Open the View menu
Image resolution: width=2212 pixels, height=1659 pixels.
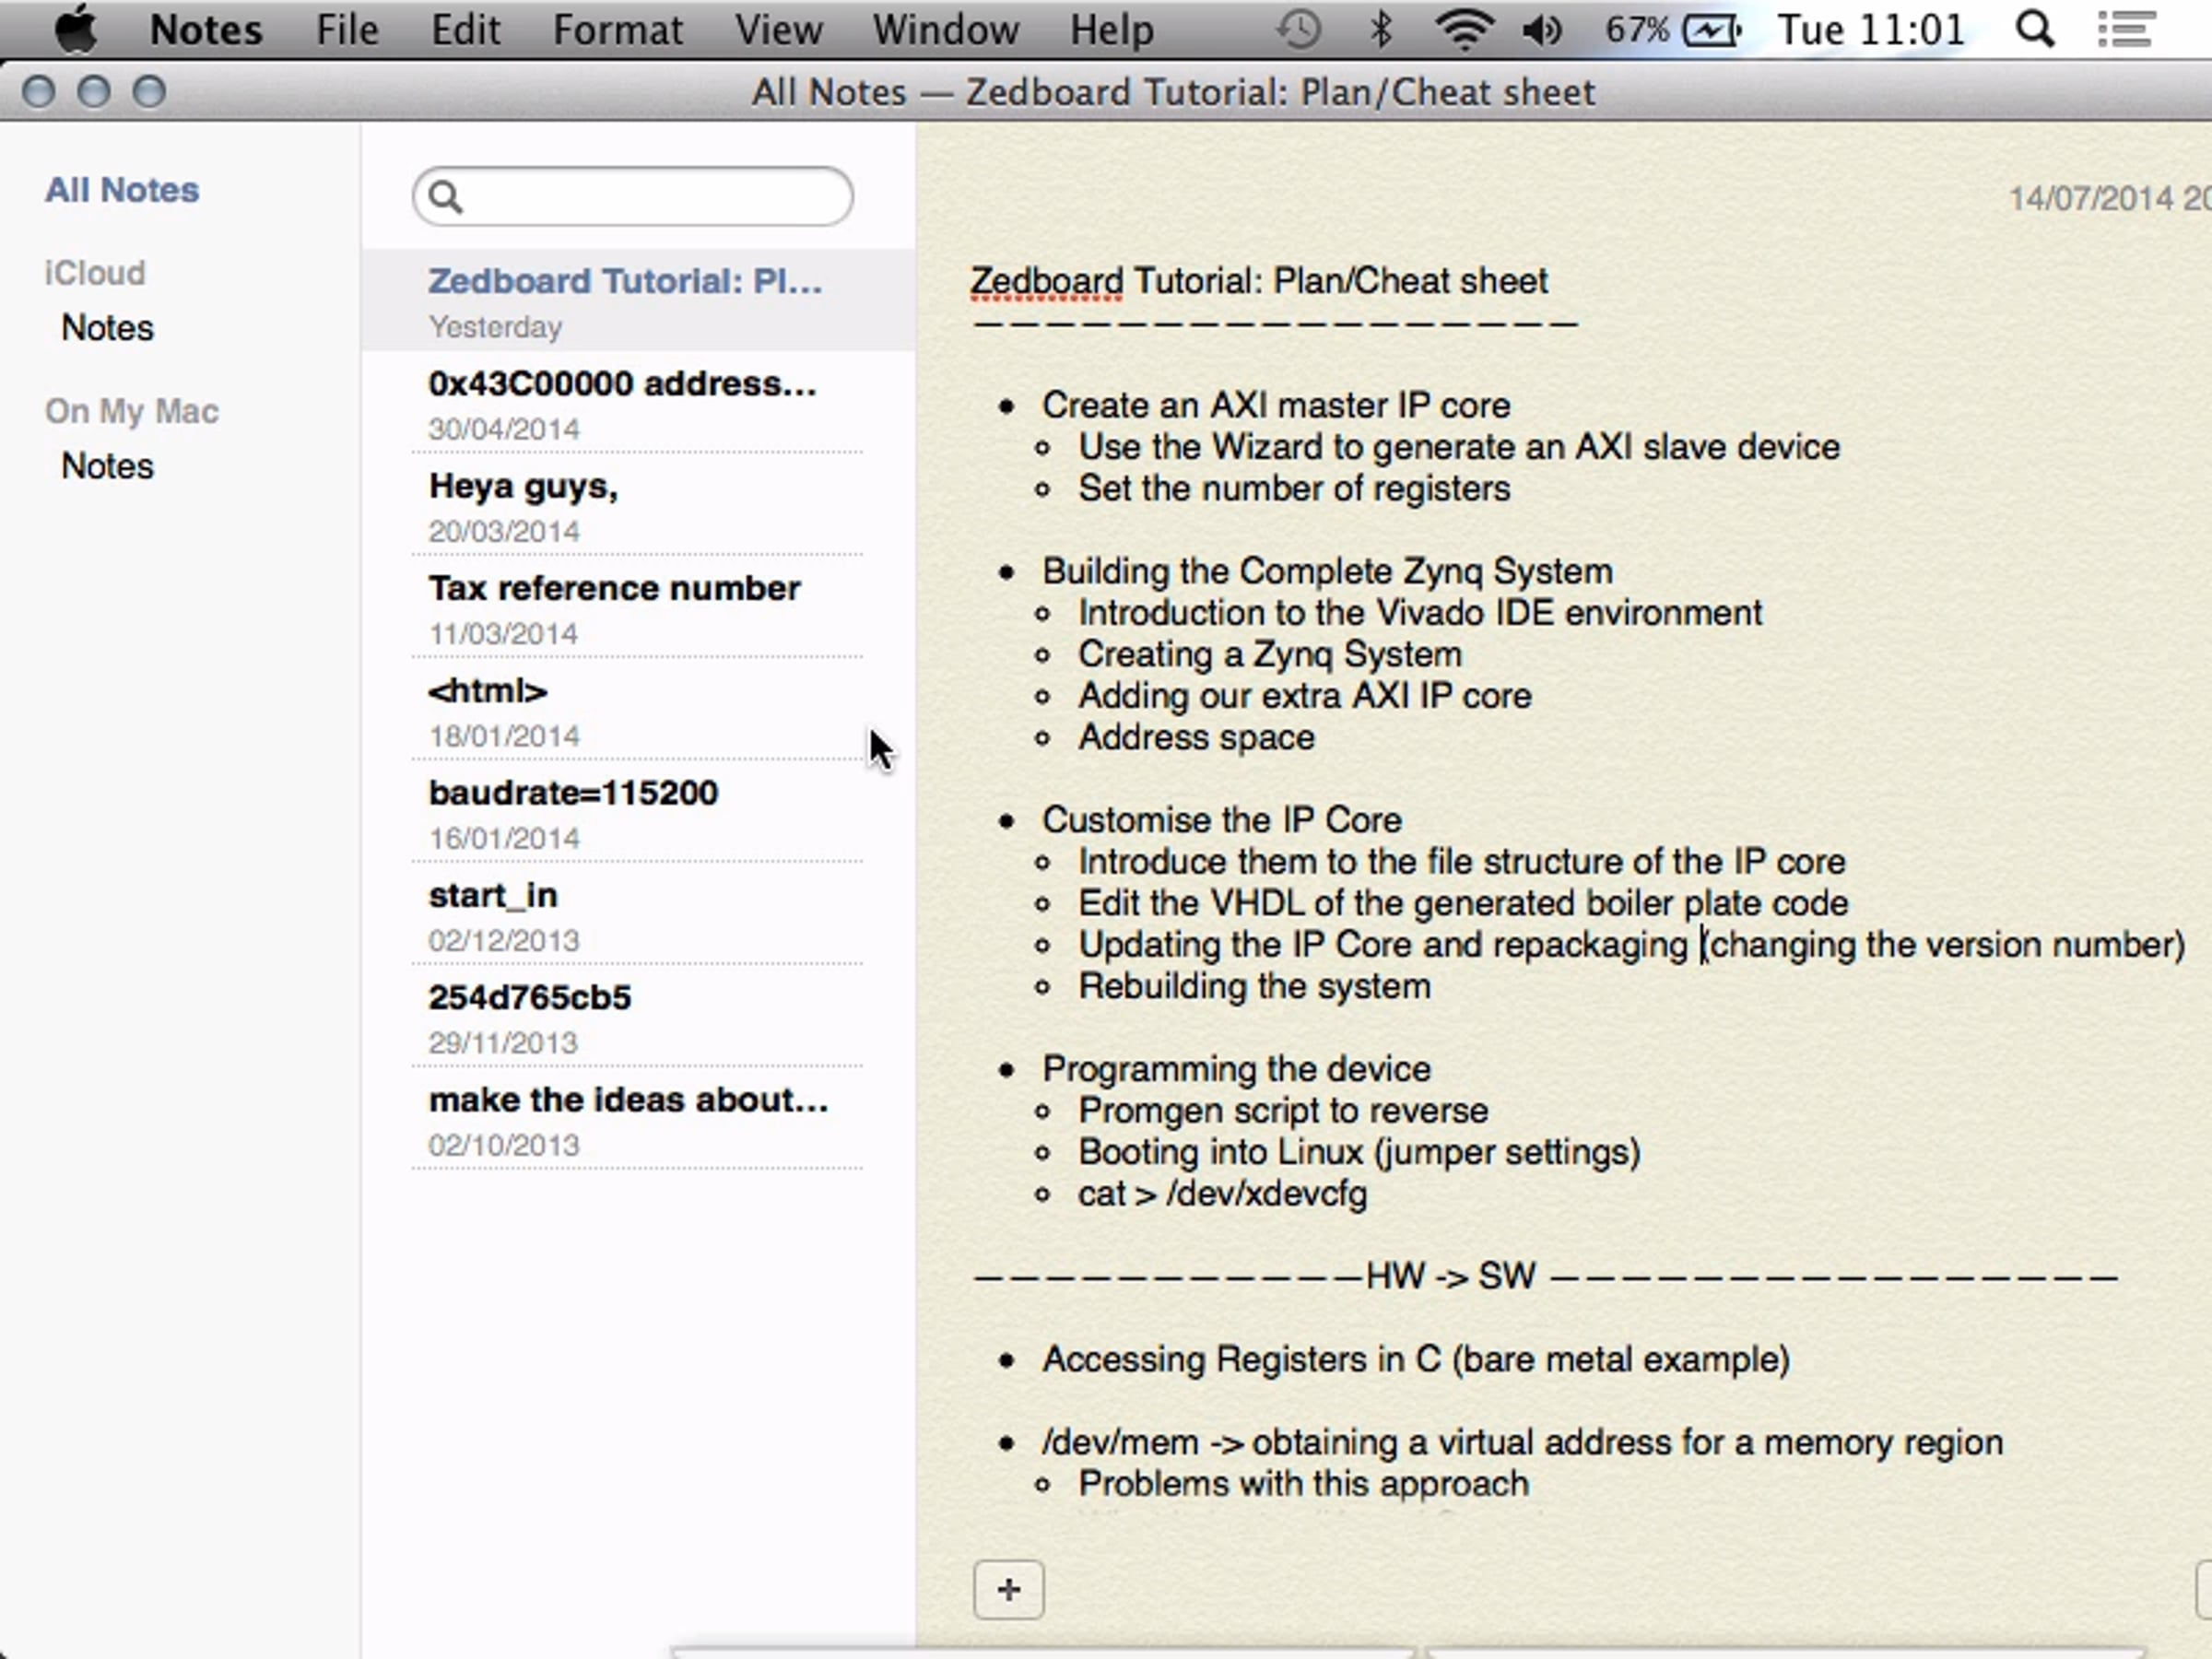778,30
